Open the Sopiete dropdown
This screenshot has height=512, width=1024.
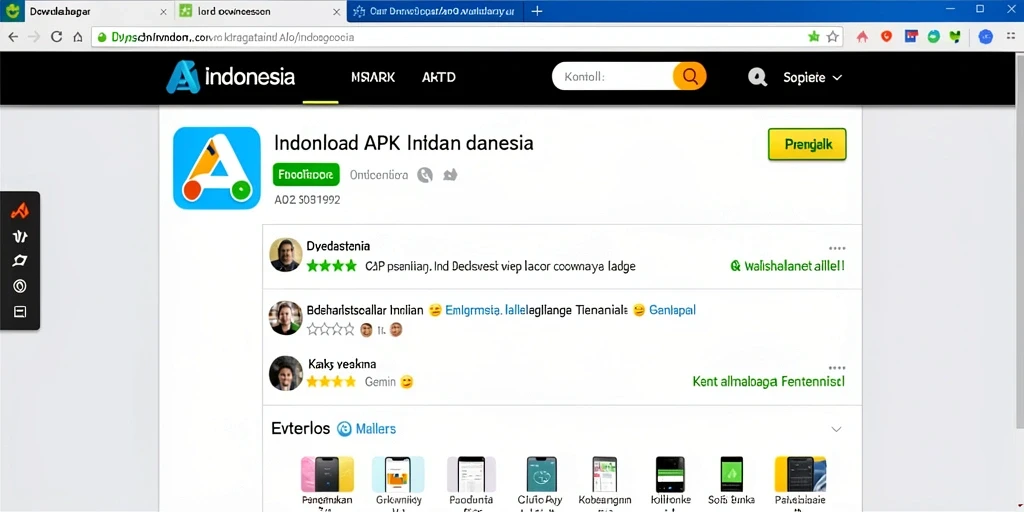click(x=812, y=78)
